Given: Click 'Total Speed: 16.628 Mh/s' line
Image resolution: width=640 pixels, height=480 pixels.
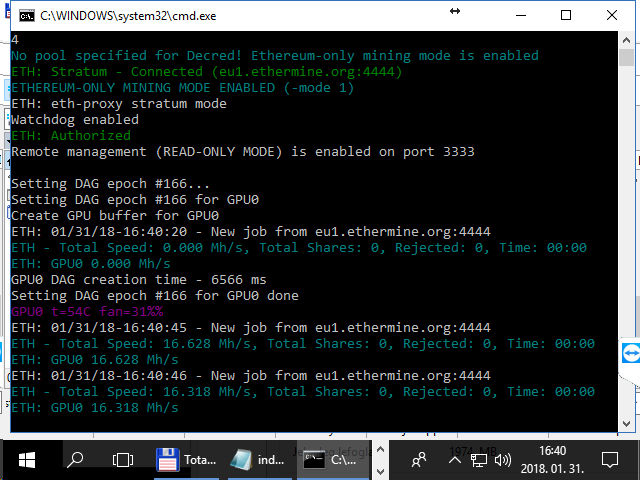Looking at the screenshot, I should (303, 344).
